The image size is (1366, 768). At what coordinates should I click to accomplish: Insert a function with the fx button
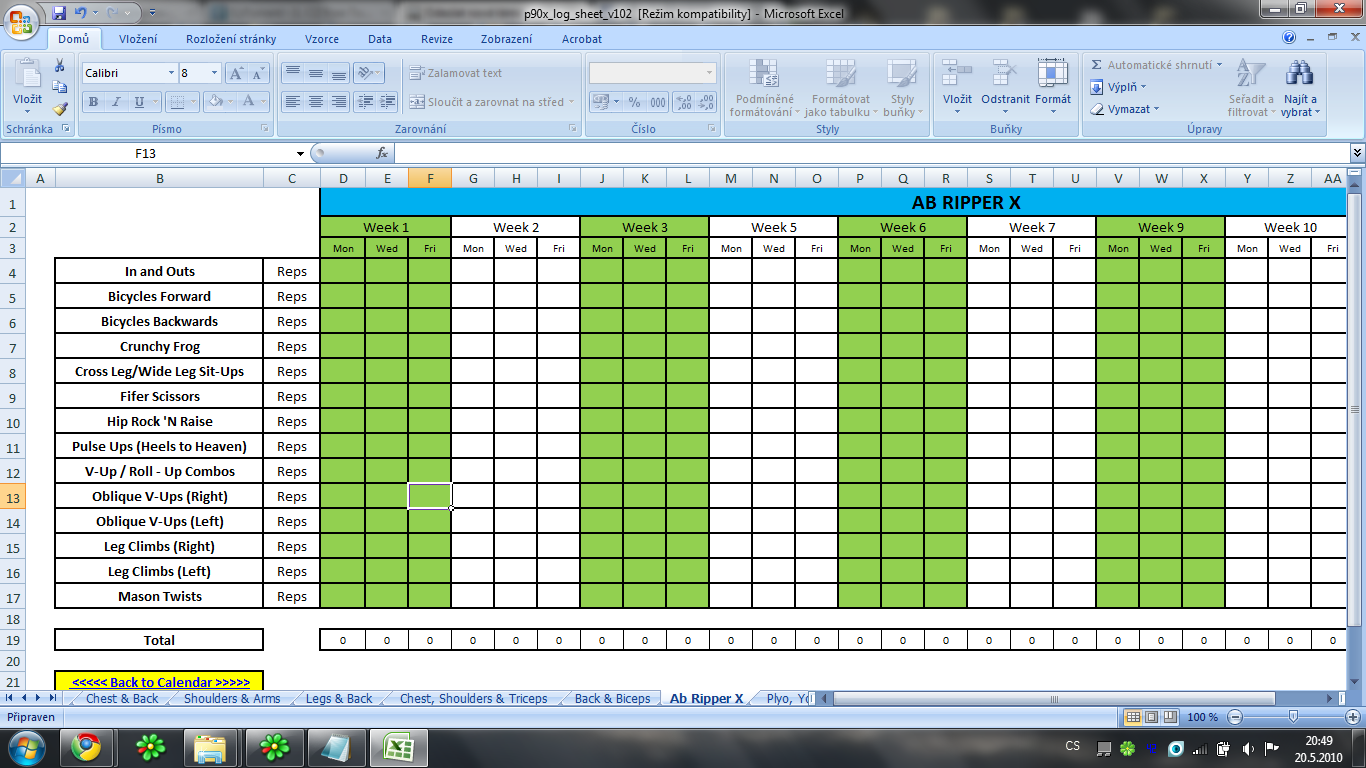[x=381, y=154]
